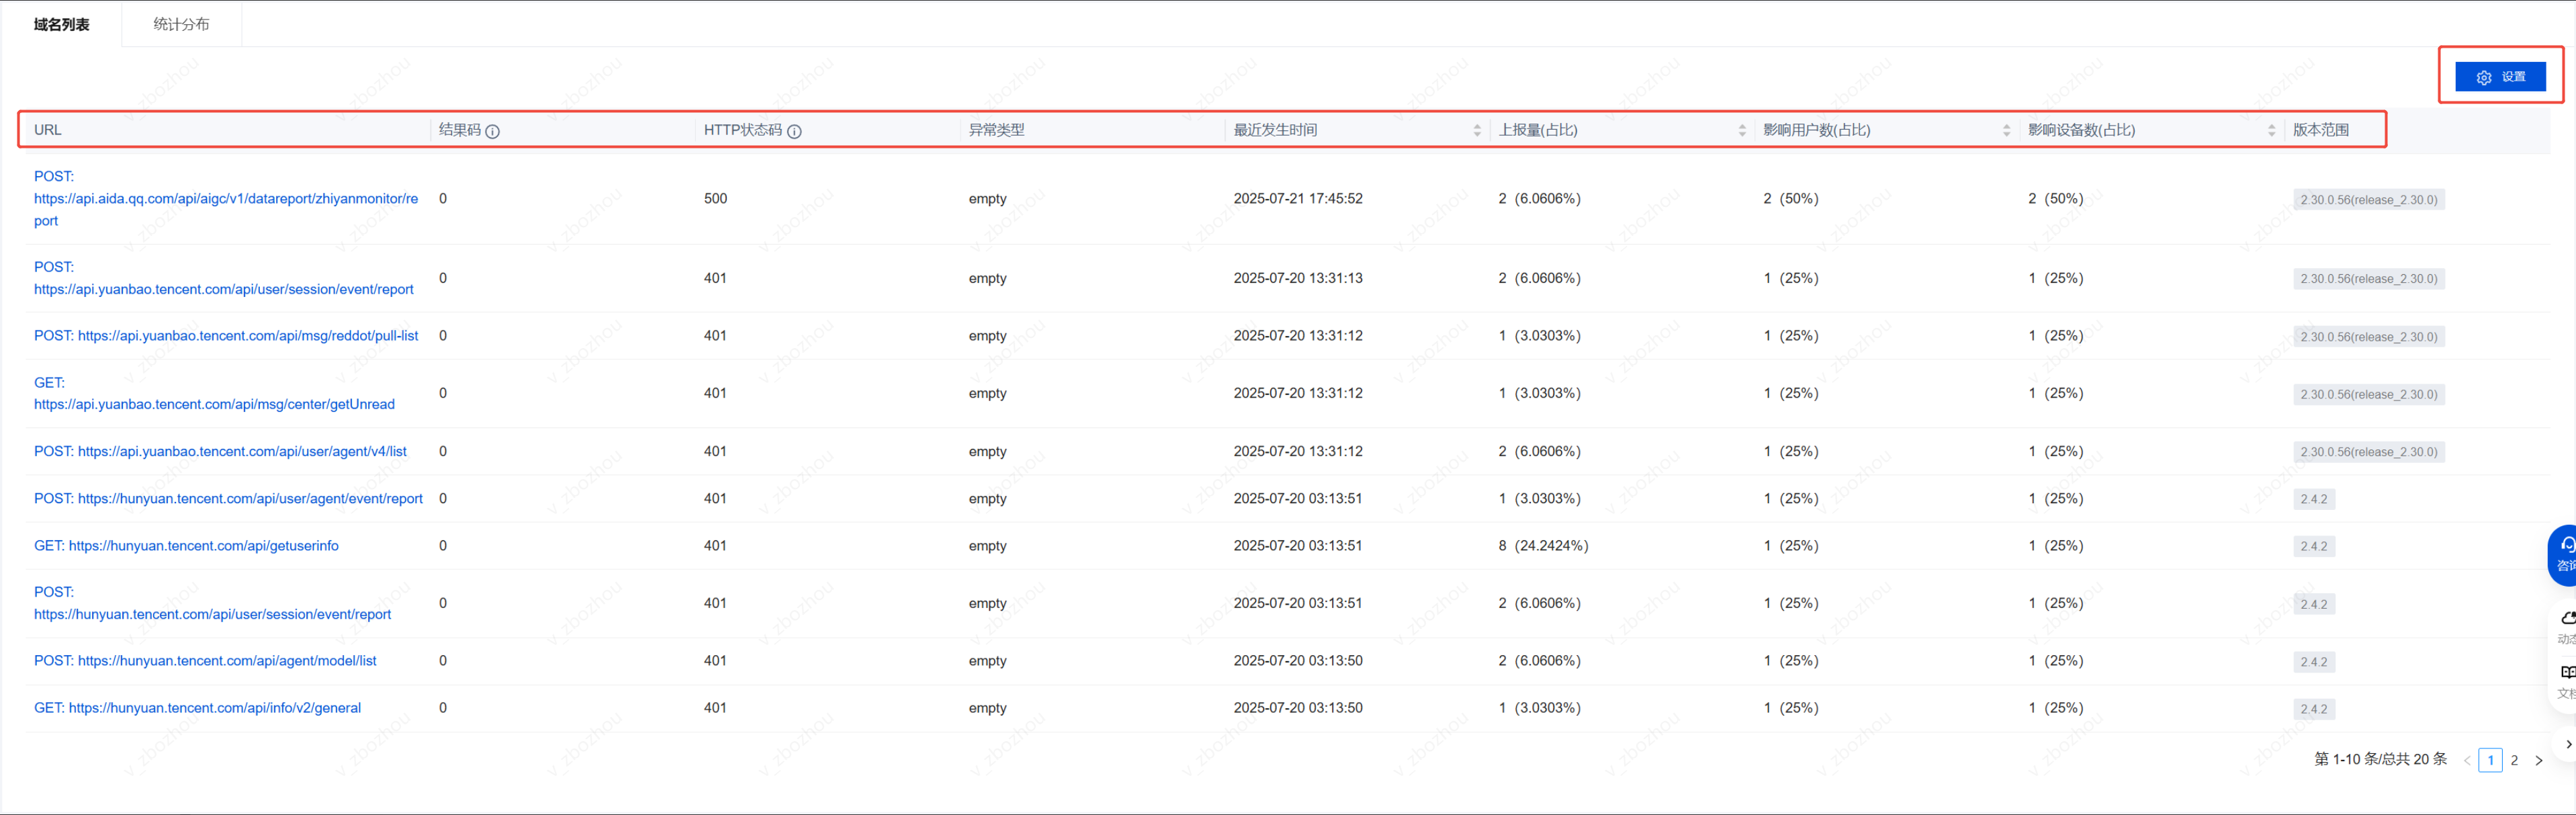
Task: Sort by 影响设备数(占比) column
Action: point(2271,131)
